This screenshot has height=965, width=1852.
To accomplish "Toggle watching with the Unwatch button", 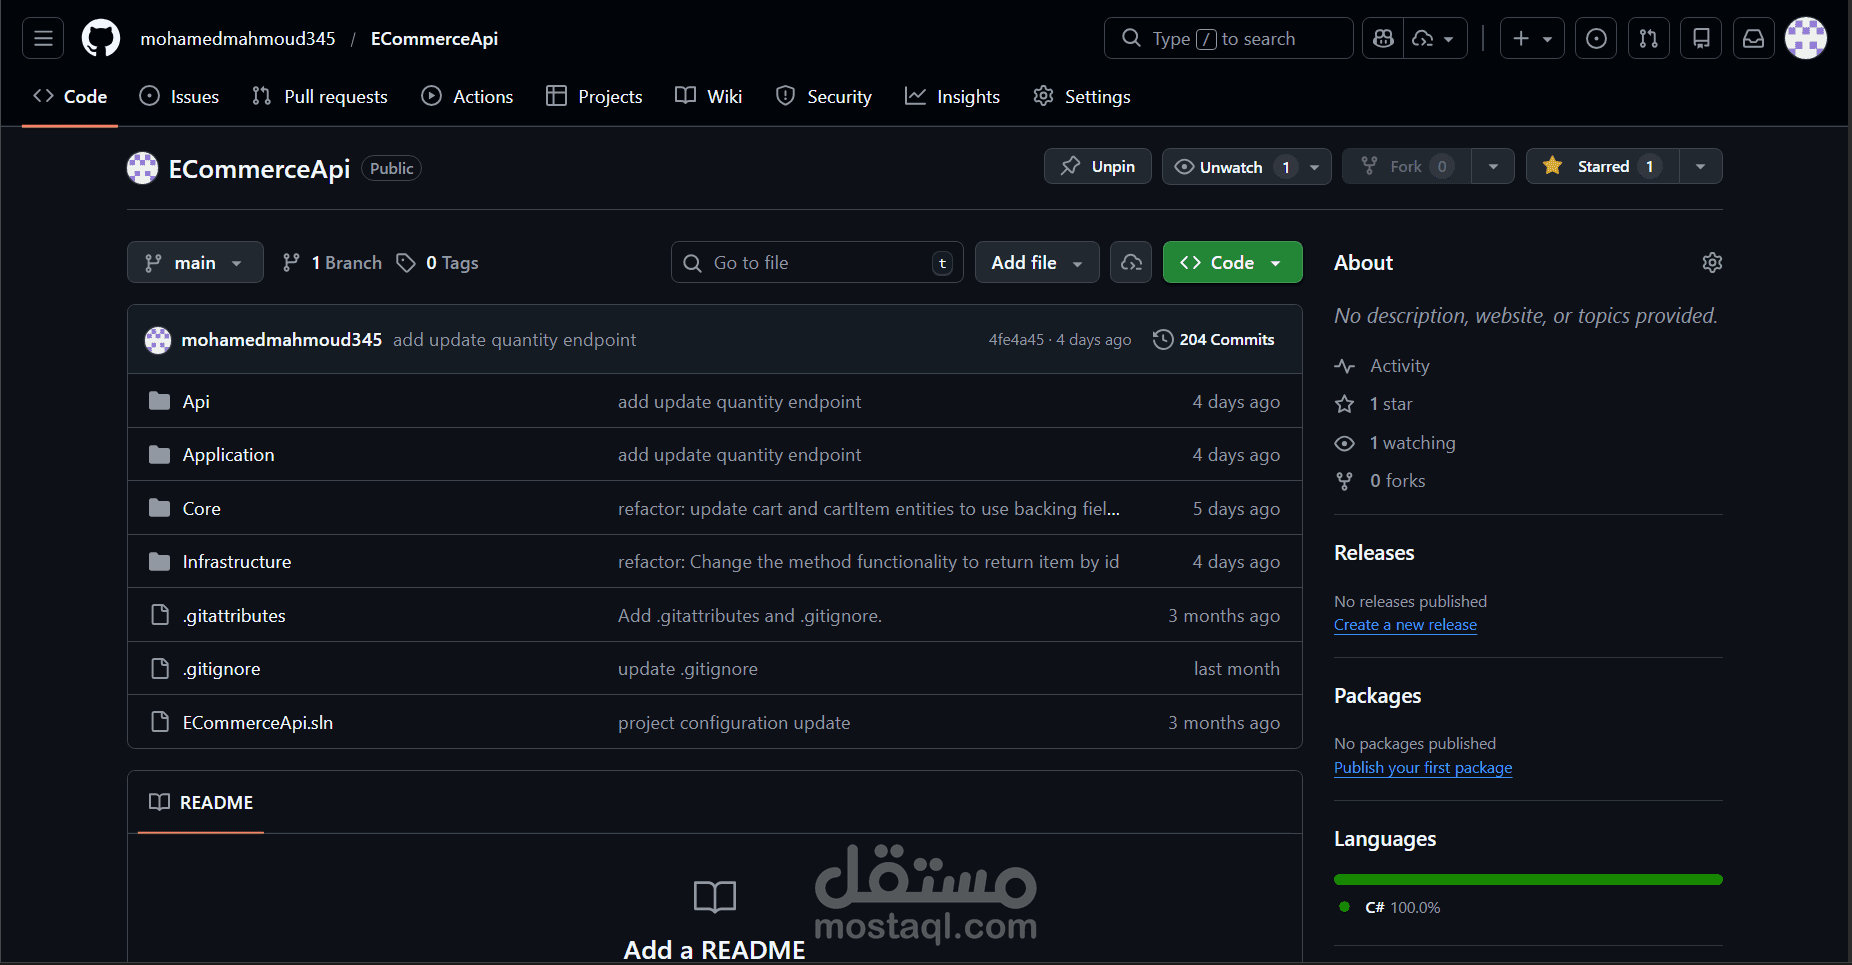I will click(1232, 166).
